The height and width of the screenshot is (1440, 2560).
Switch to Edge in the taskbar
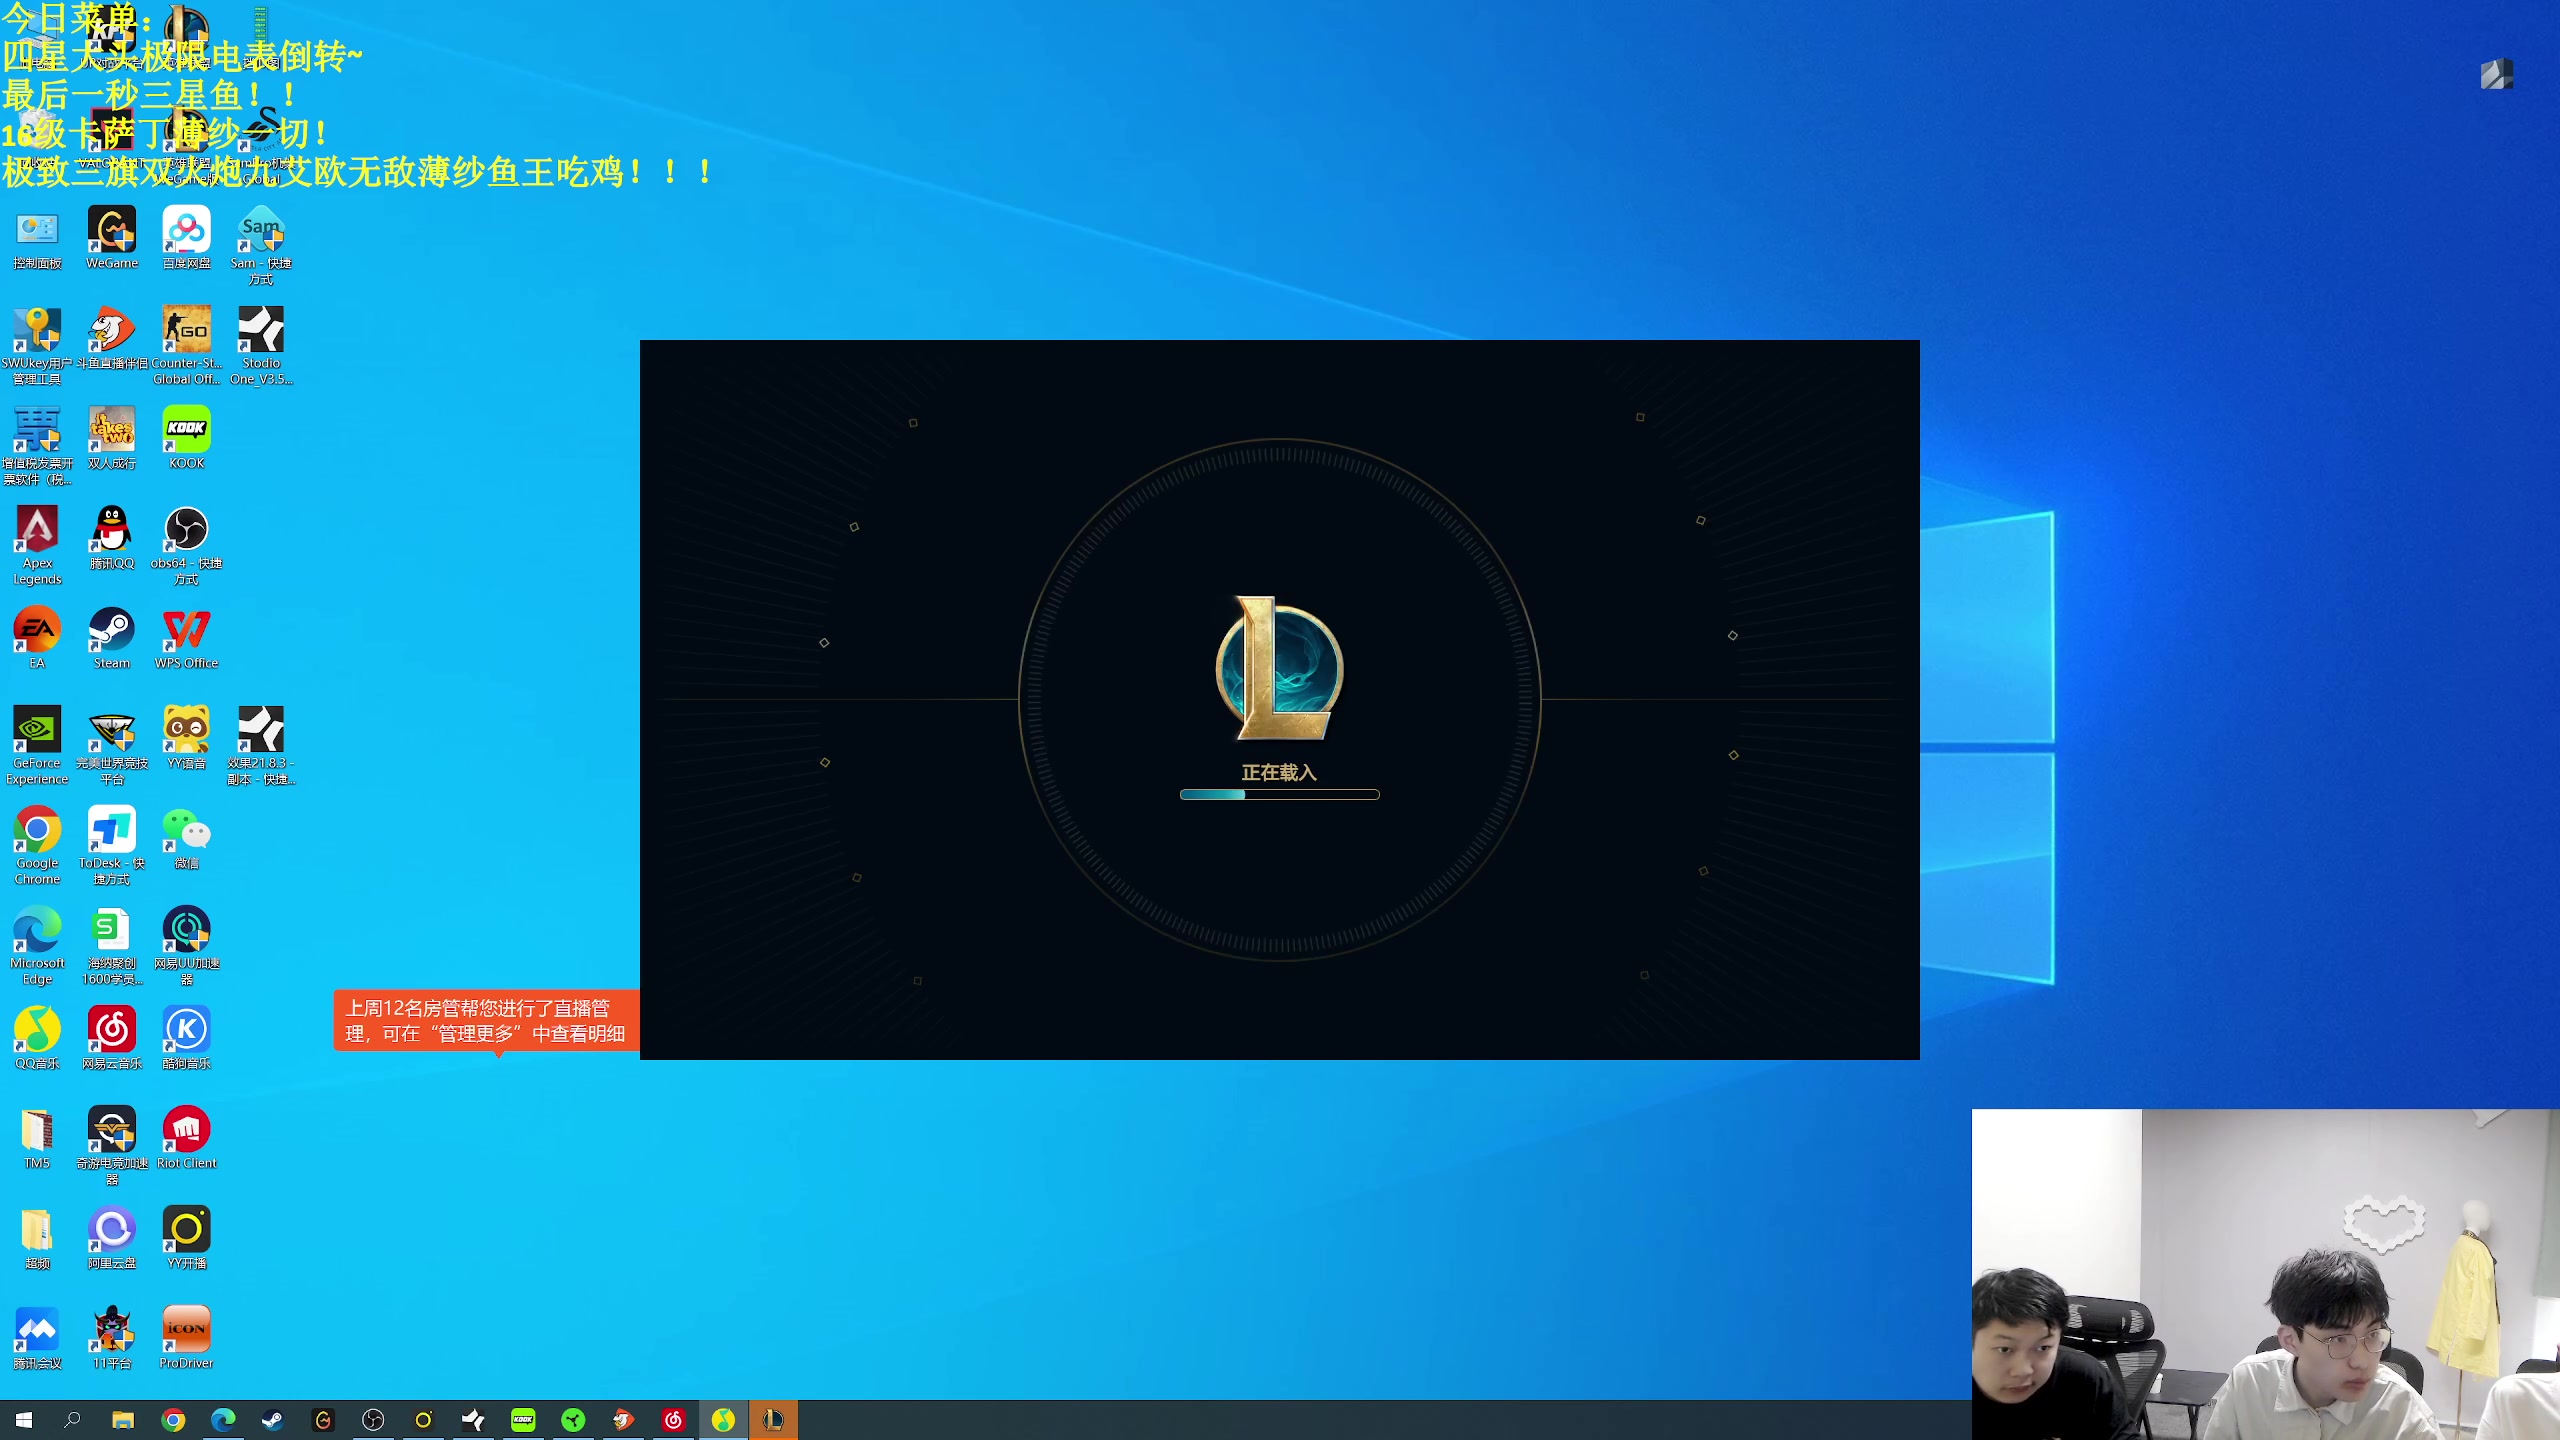223,1420
